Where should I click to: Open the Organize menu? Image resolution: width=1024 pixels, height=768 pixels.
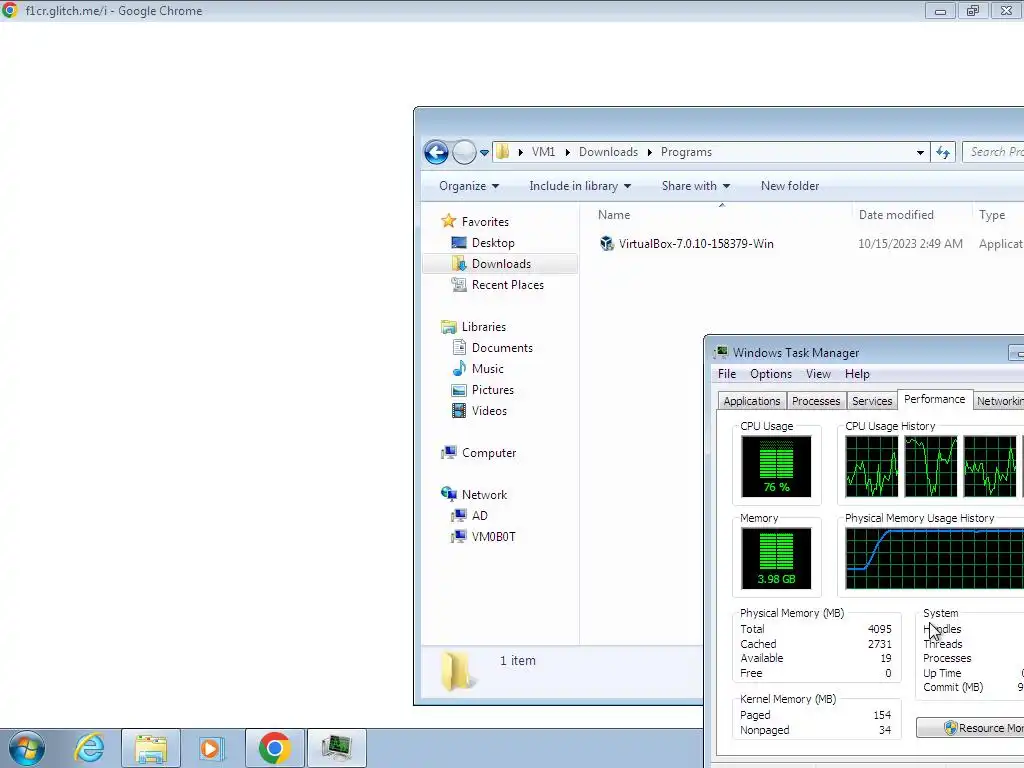tap(469, 186)
